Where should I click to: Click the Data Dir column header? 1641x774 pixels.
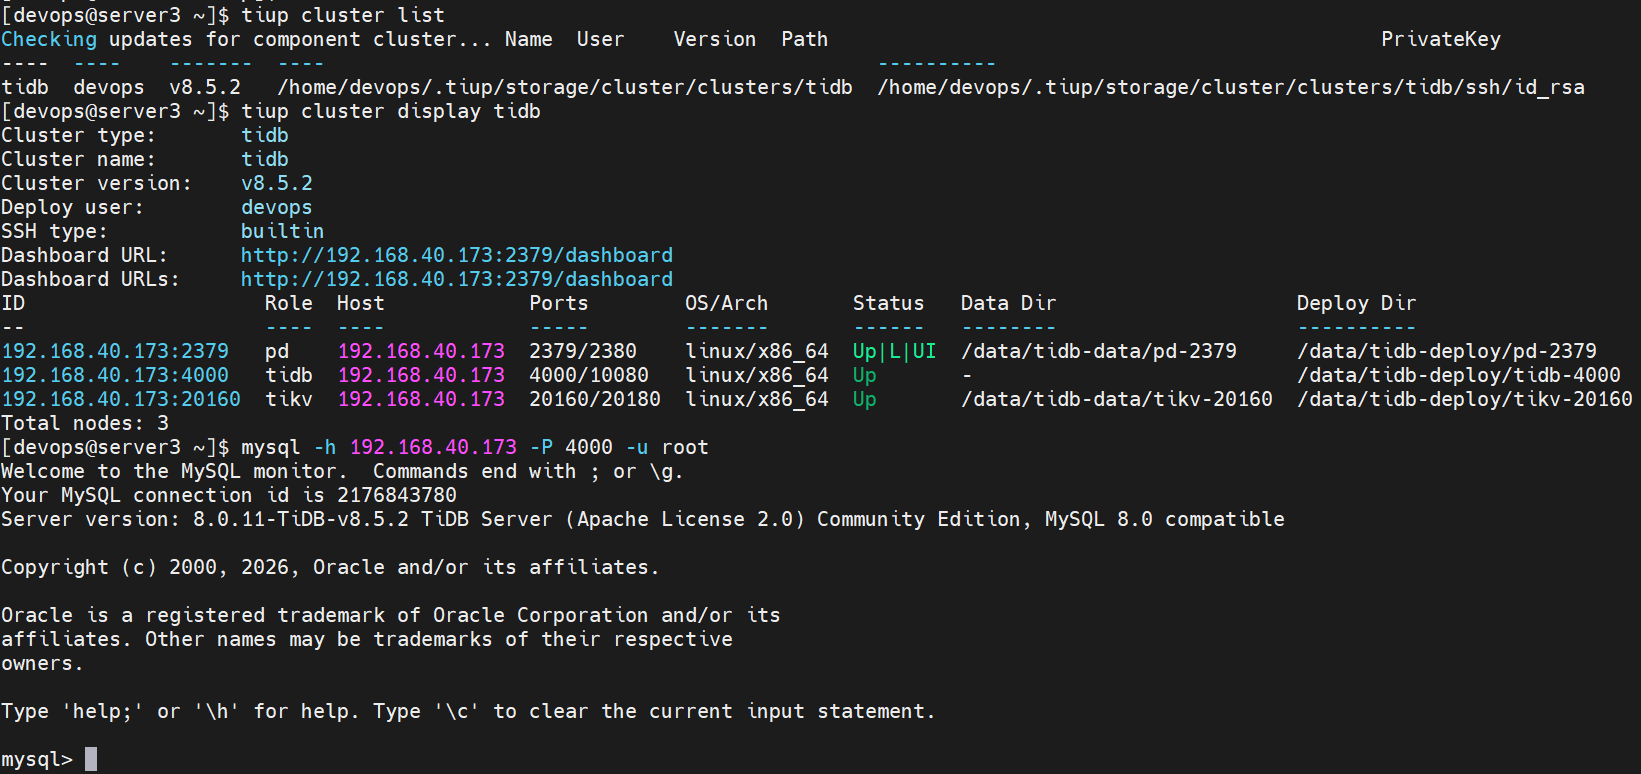click(x=1009, y=303)
